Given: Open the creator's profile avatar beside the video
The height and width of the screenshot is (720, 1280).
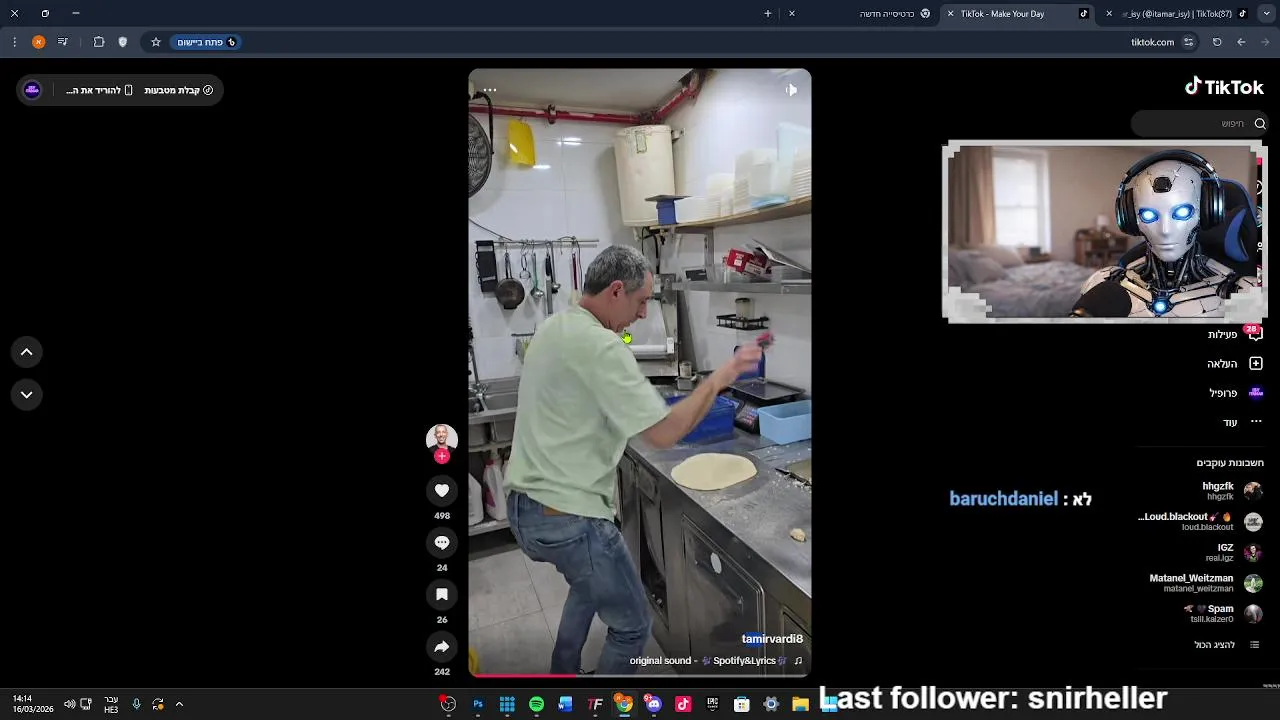Looking at the screenshot, I should tap(442, 438).
